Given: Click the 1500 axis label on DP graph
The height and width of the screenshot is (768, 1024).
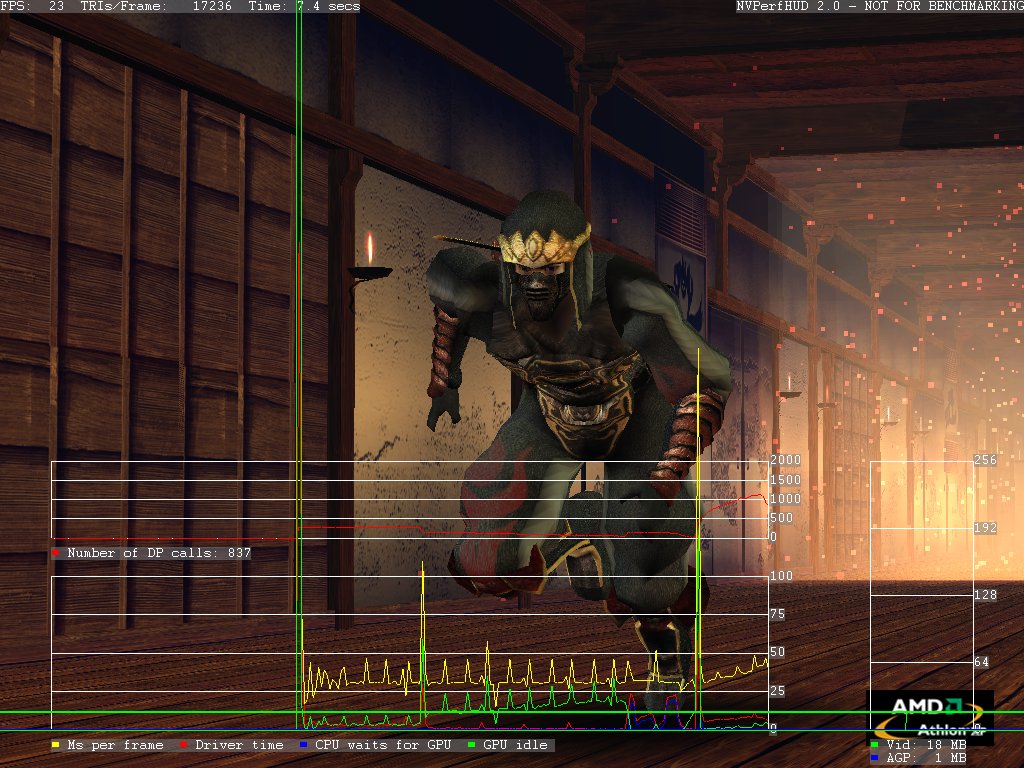Looking at the screenshot, I should 785,479.
